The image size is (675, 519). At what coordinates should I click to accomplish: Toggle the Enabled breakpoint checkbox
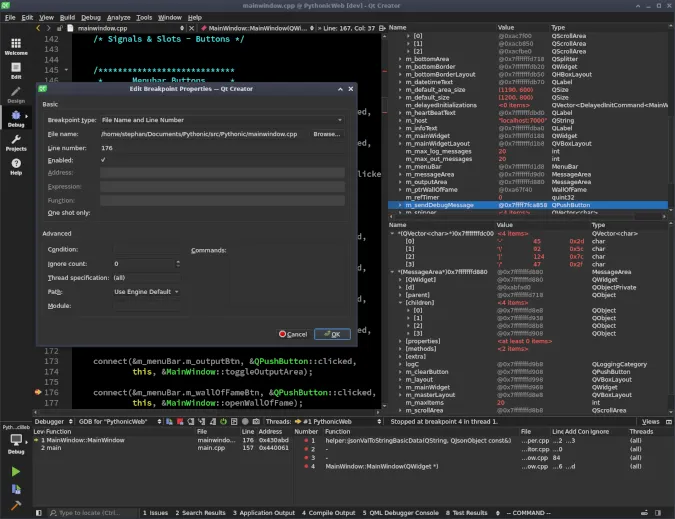[x=104, y=160]
